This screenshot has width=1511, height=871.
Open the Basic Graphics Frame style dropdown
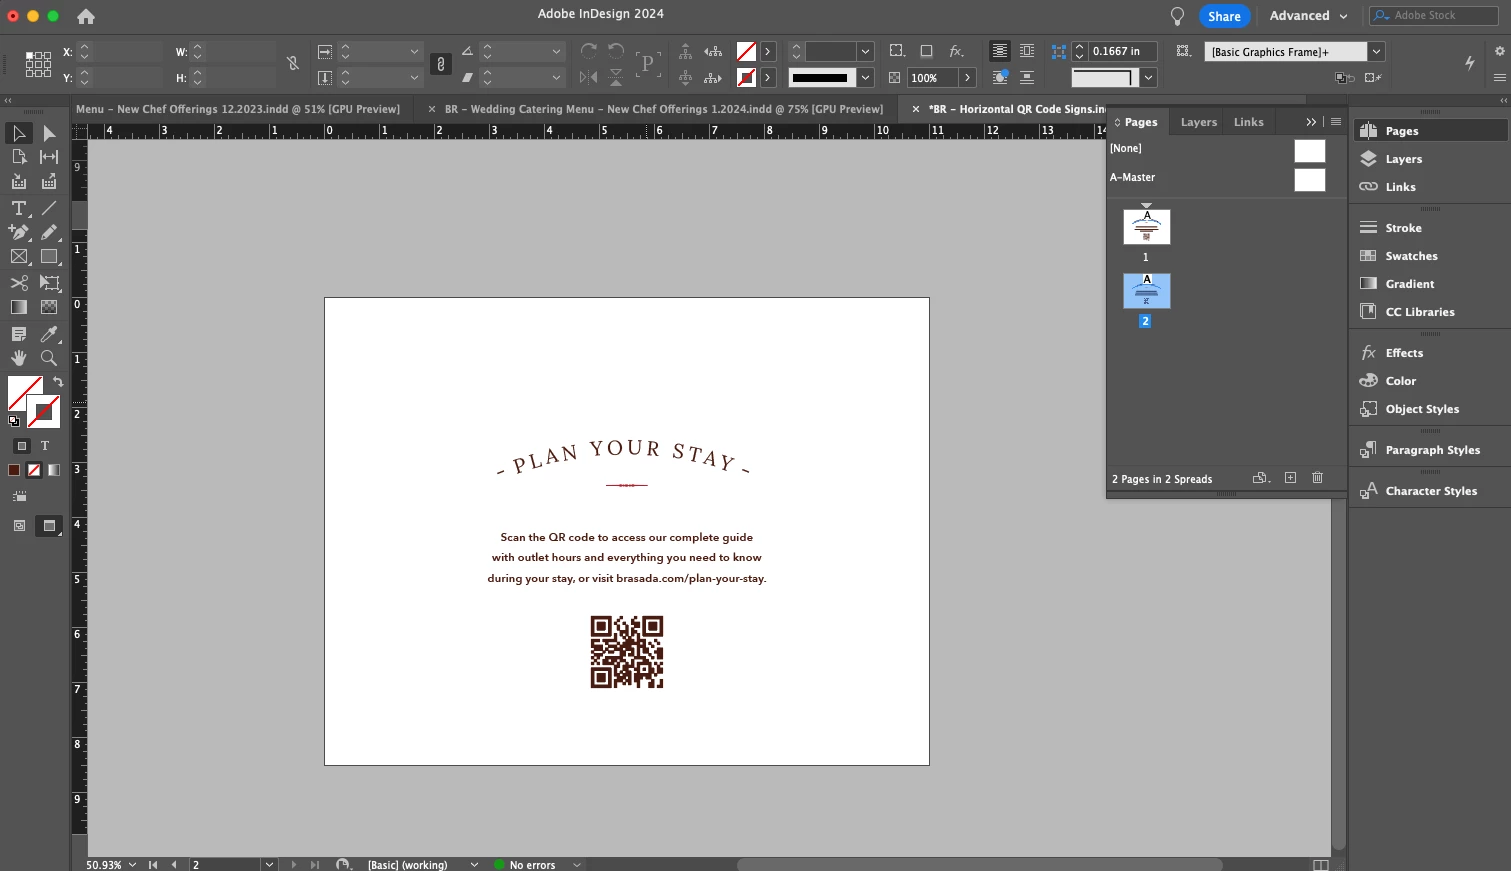[1377, 52]
